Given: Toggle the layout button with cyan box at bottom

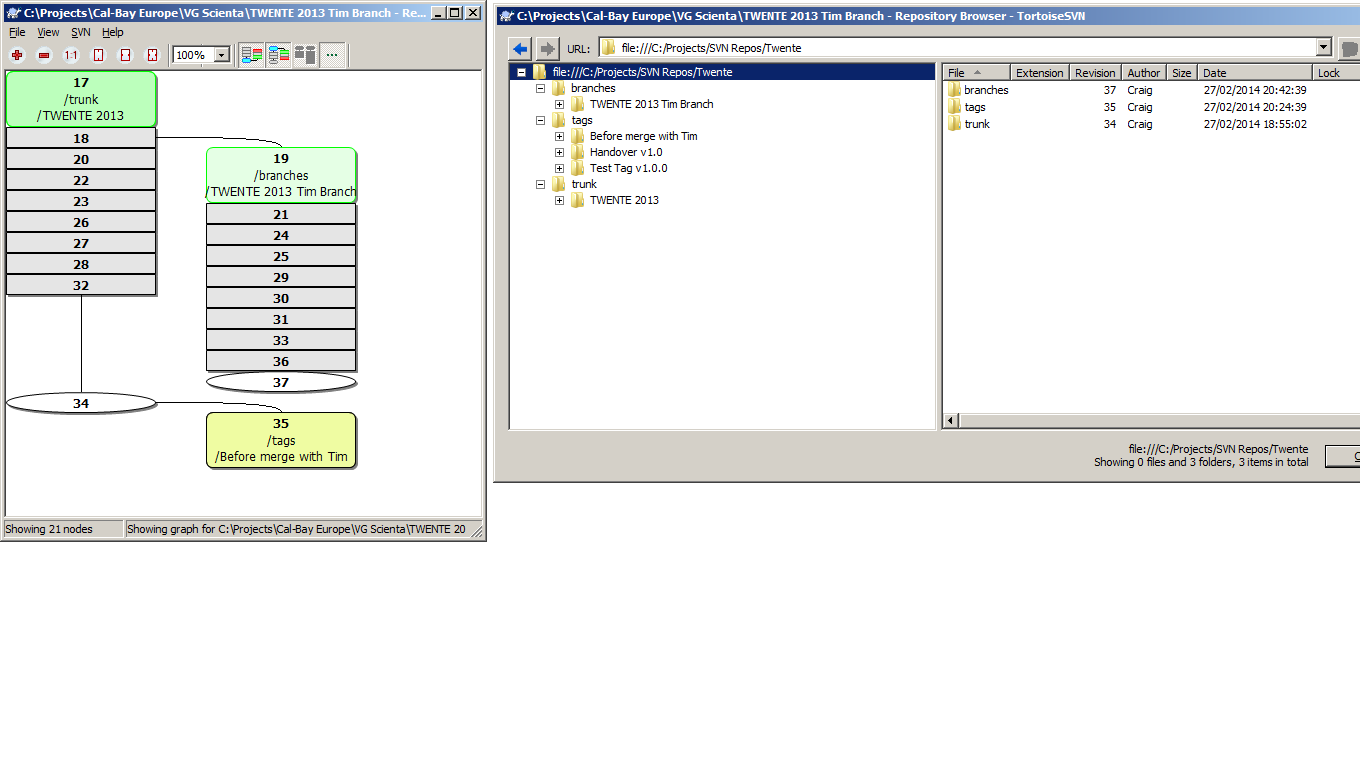Looking at the screenshot, I should [252, 55].
